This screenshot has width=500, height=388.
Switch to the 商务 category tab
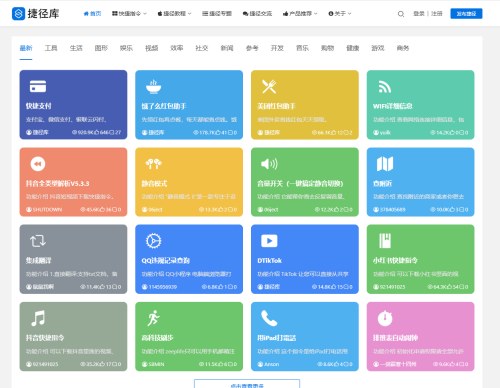click(x=403, y=48)
